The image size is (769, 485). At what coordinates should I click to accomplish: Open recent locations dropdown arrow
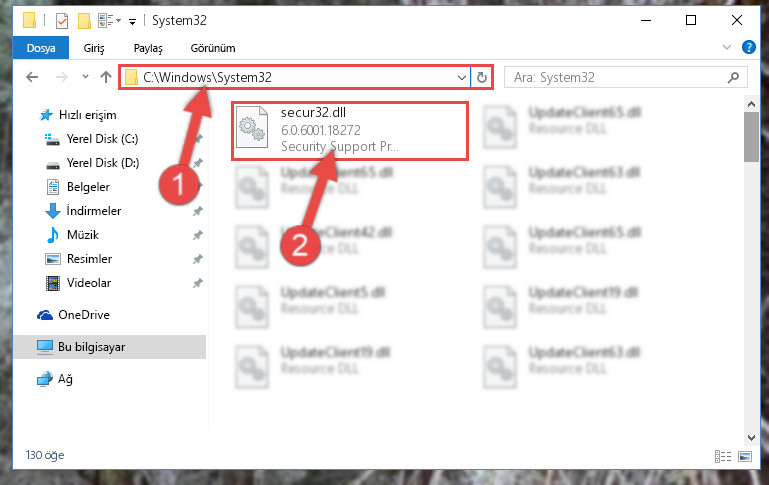(85, 77)
